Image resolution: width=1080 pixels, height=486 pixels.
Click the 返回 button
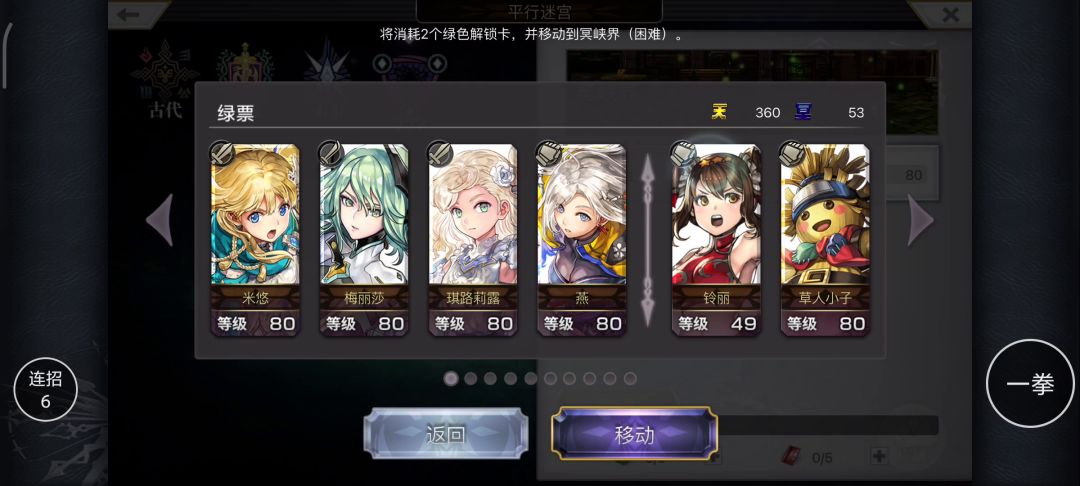pos(446,434)
